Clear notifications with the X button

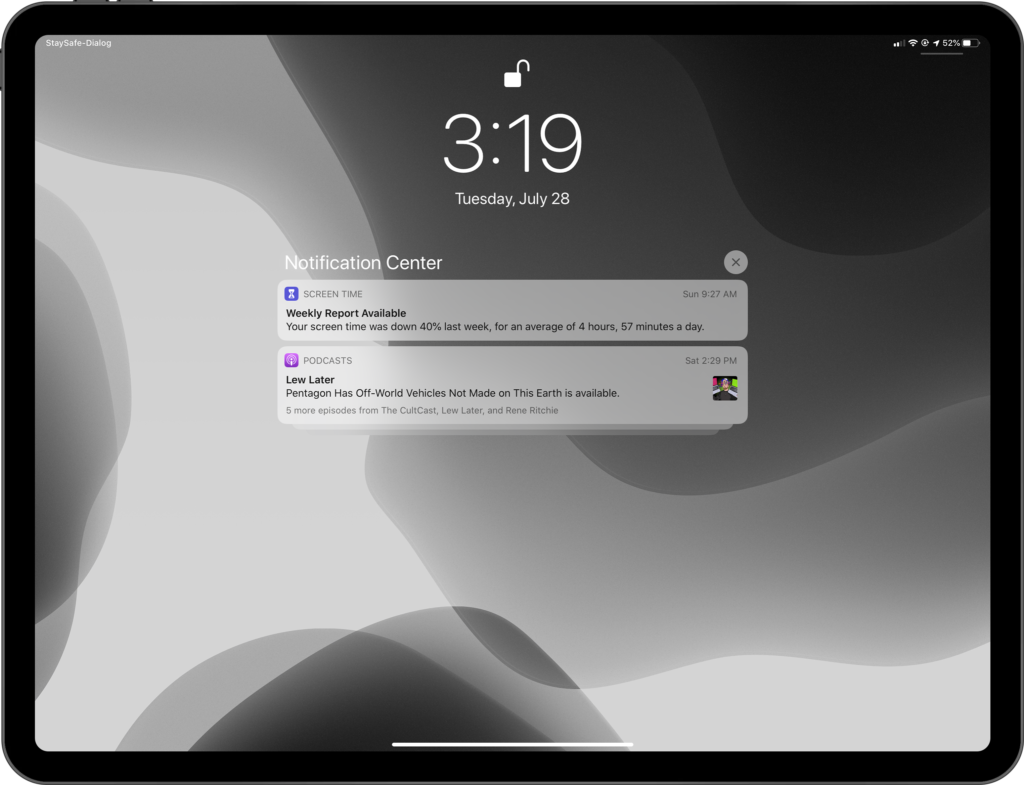click(735, 262)
